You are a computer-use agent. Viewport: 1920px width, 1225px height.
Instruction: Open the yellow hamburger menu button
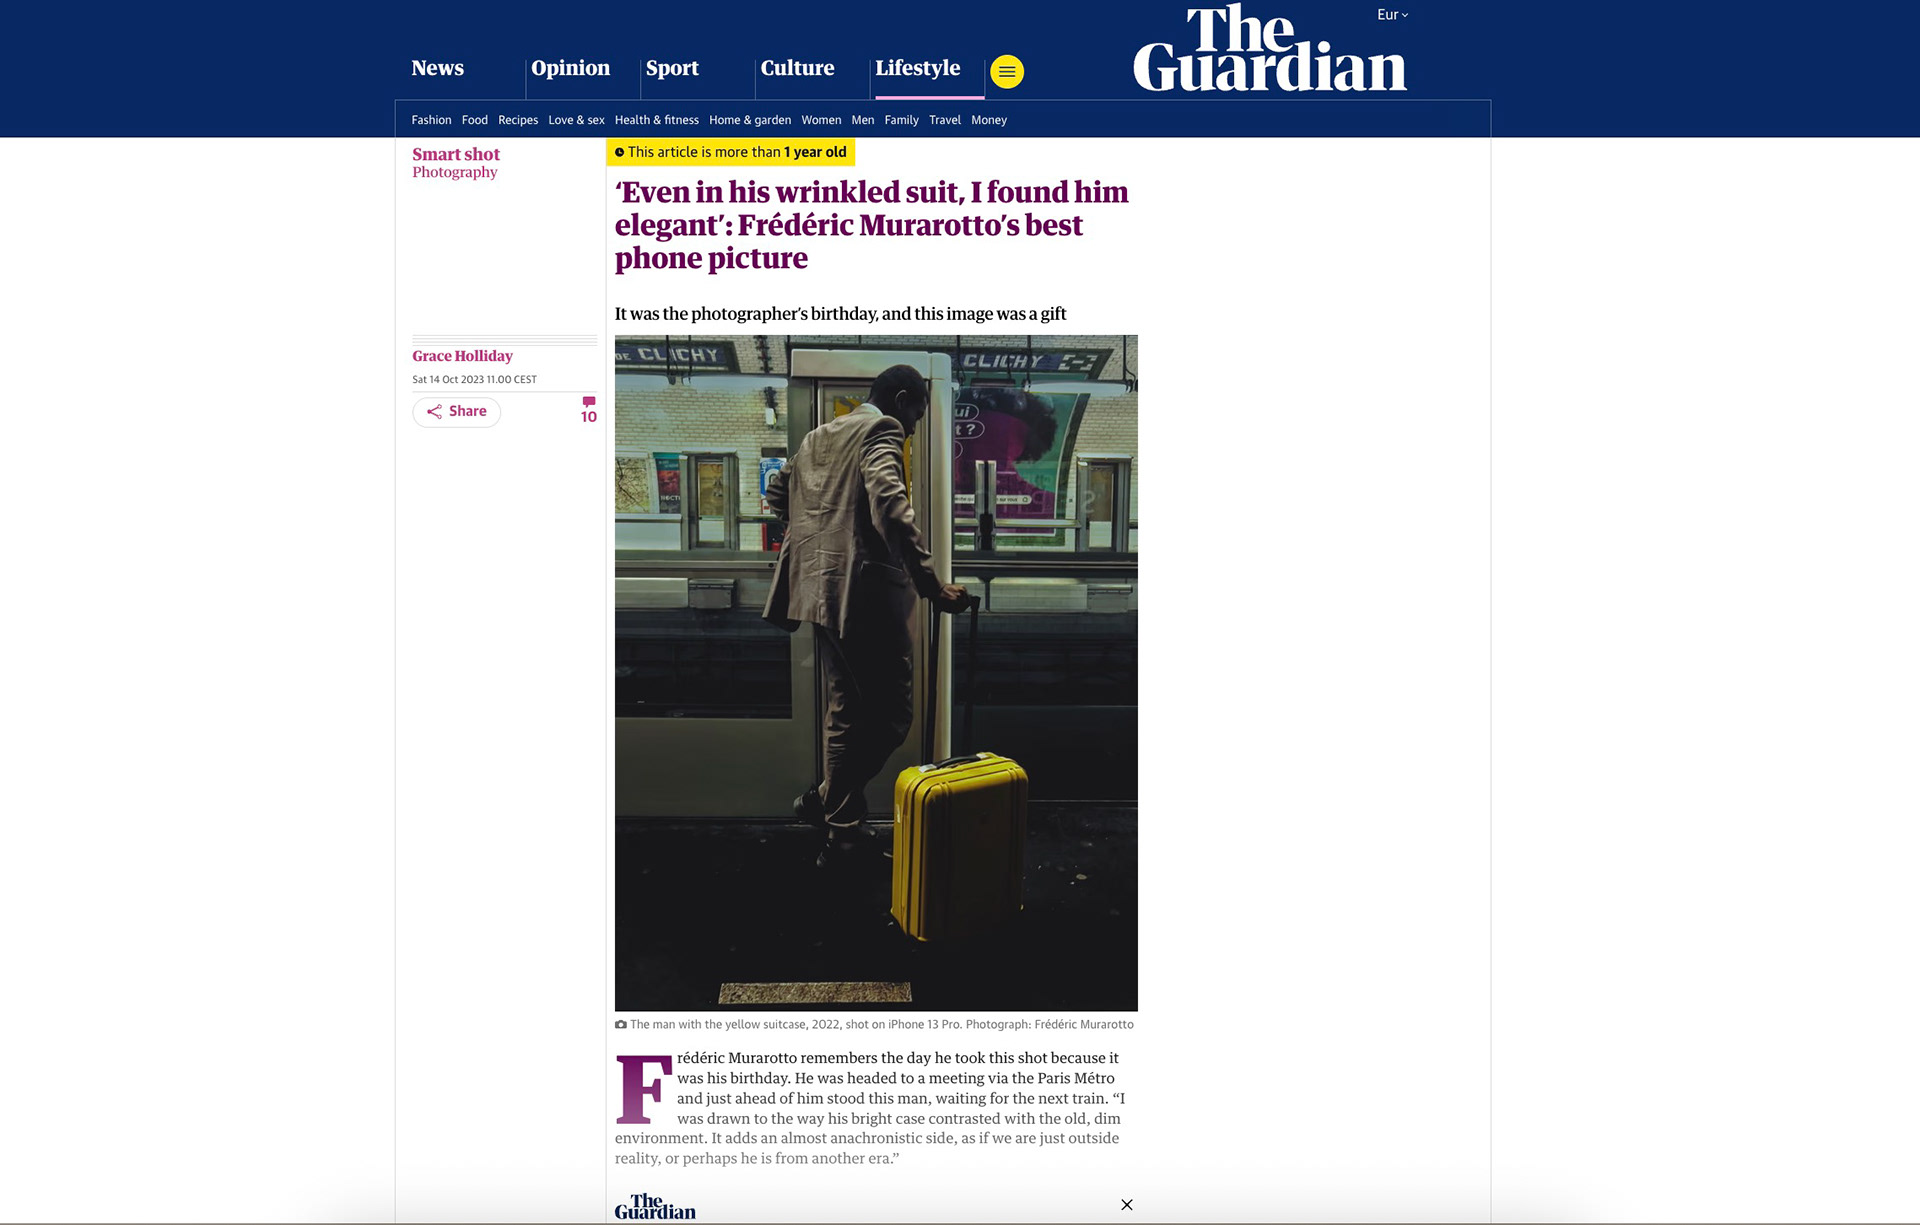[1007, 71]
